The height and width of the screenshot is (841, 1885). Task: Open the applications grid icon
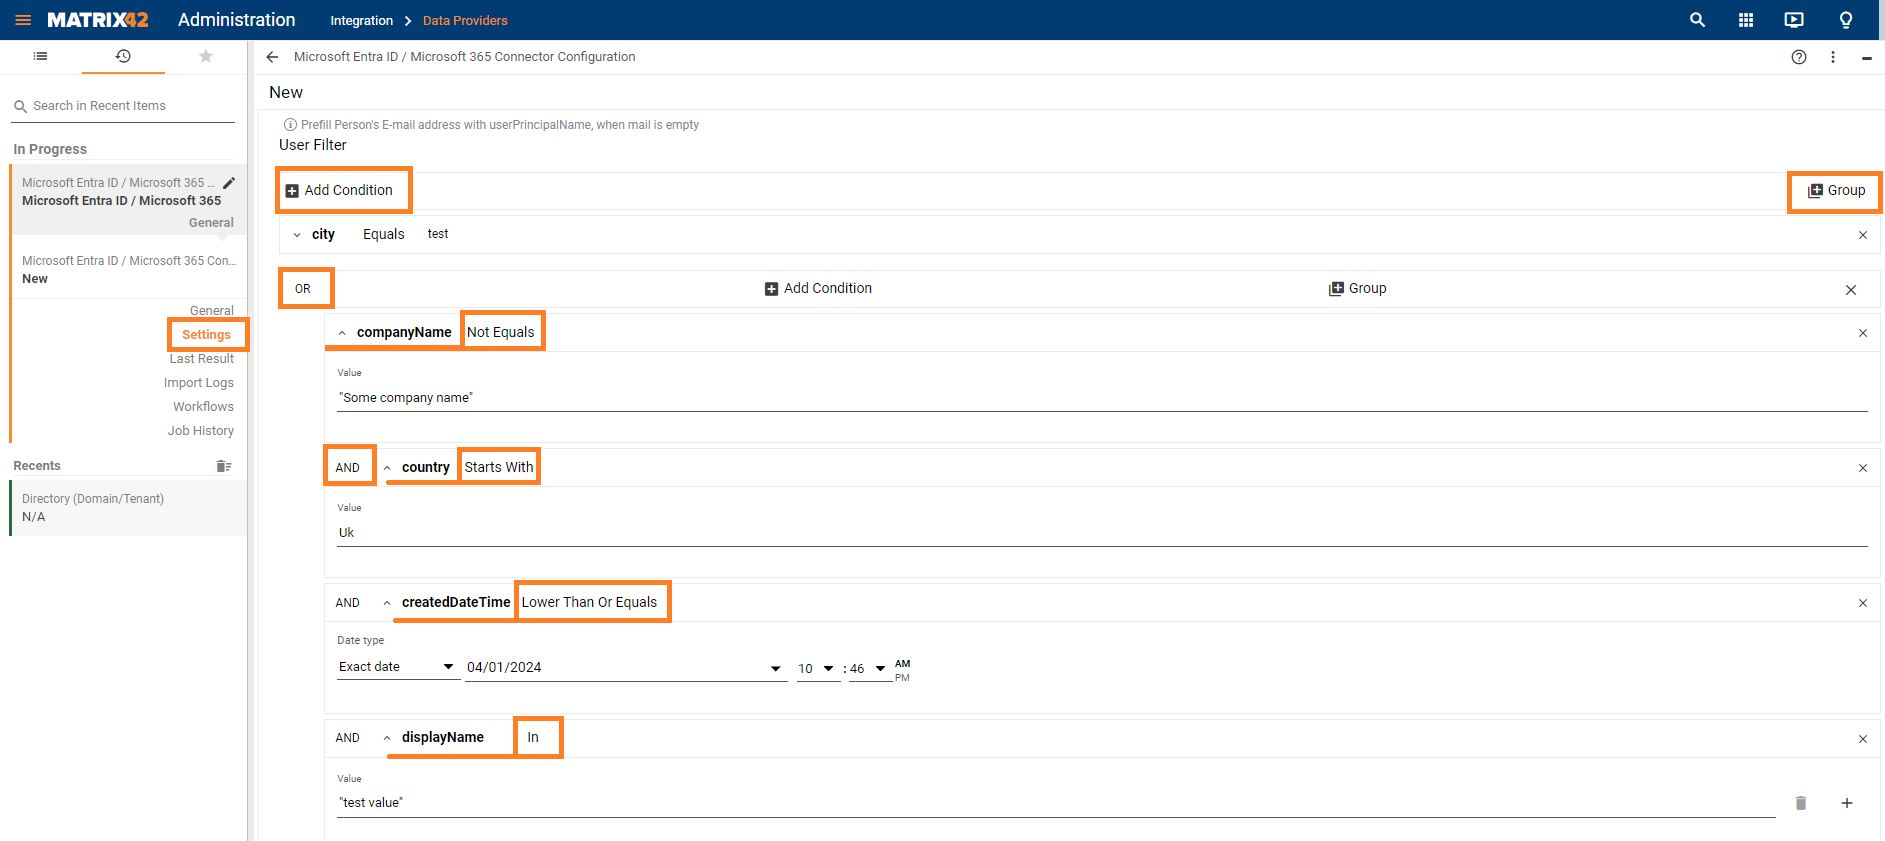coord(1746,20)
